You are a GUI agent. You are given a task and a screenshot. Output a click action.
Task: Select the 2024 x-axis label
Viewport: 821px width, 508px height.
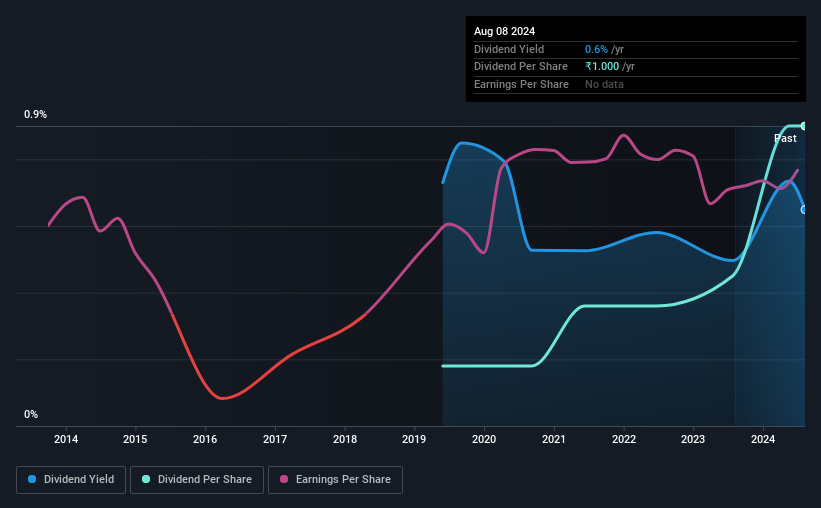click(x=763, y=439)
